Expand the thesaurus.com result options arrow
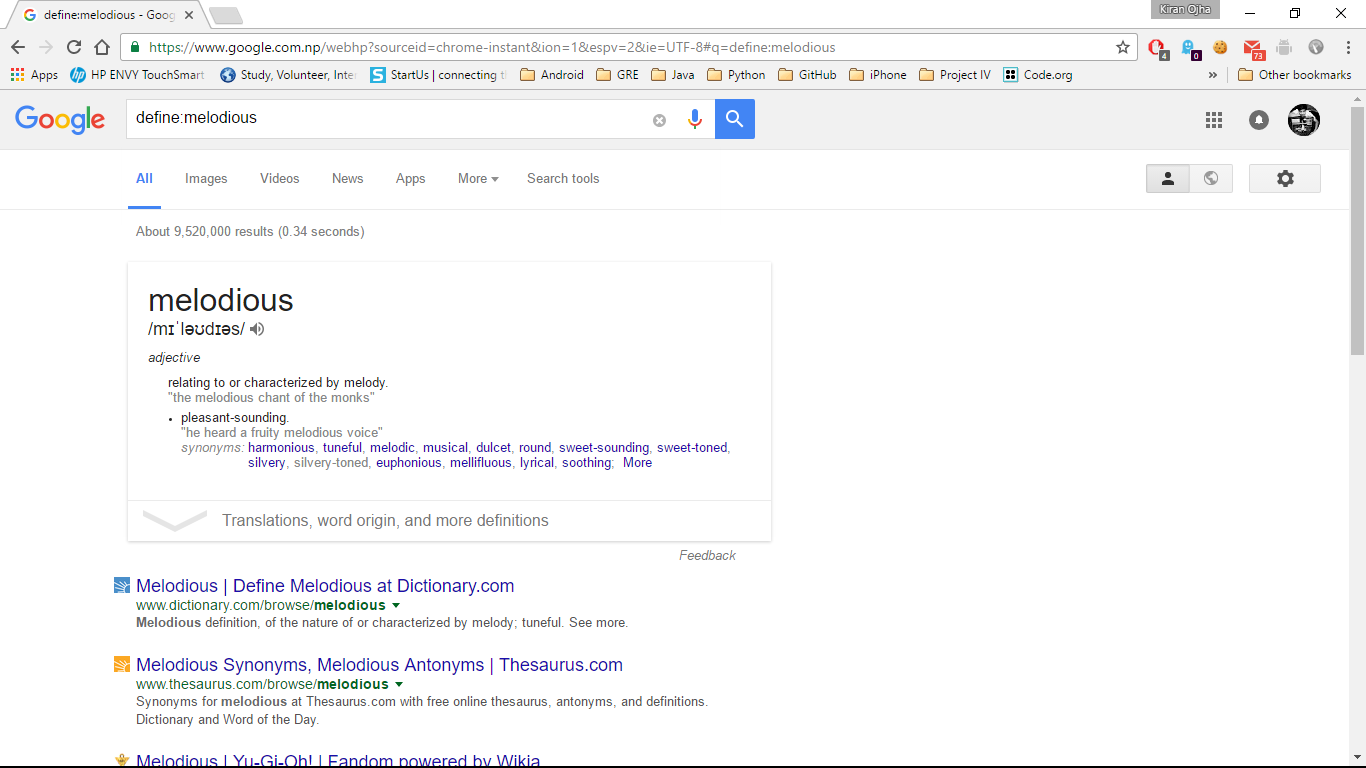 click(399, 685)
